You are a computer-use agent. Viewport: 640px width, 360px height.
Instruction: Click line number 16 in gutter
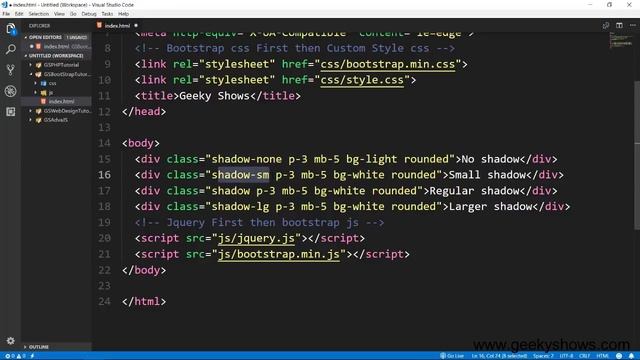(104, 175)
